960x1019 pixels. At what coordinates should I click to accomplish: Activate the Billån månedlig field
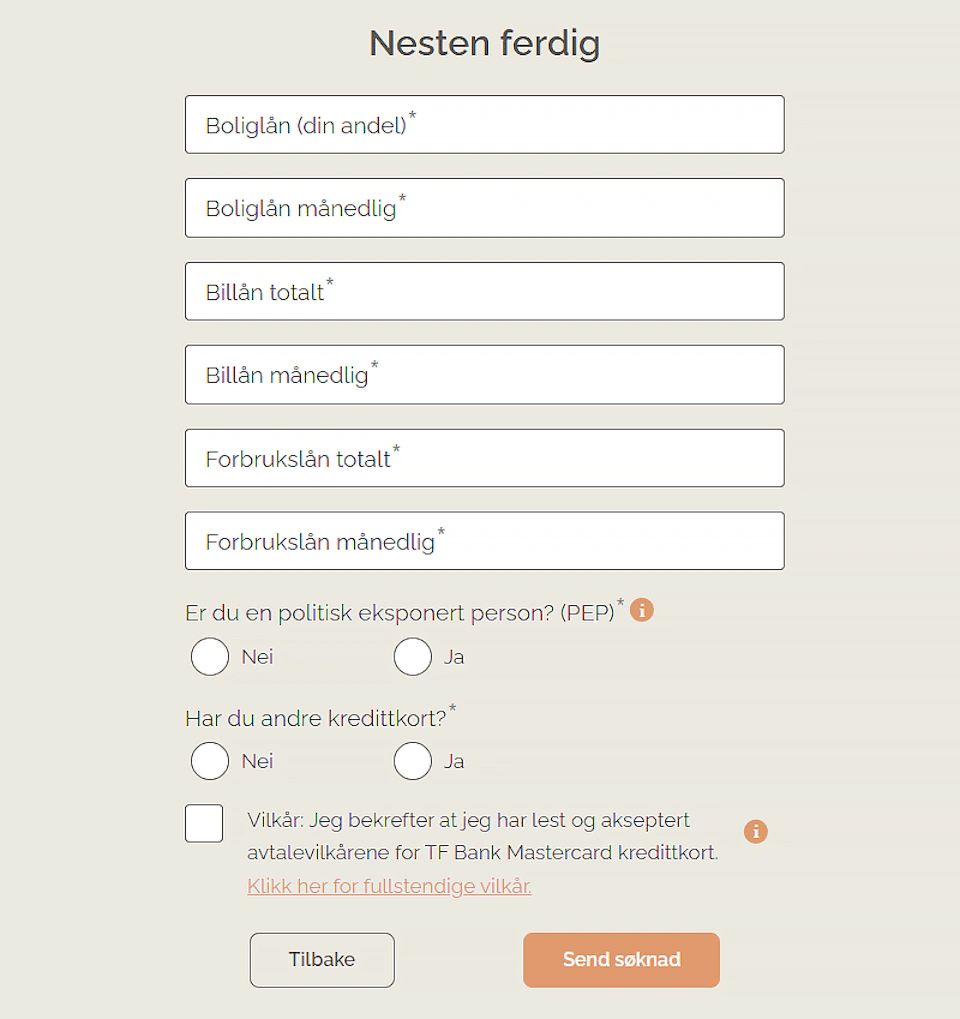pyautogui.click(x=484, y=375)
